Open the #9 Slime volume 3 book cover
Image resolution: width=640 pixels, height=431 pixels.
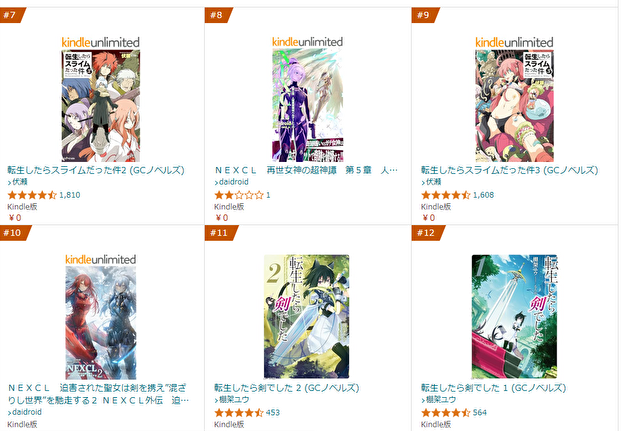[x=514, y=106]
